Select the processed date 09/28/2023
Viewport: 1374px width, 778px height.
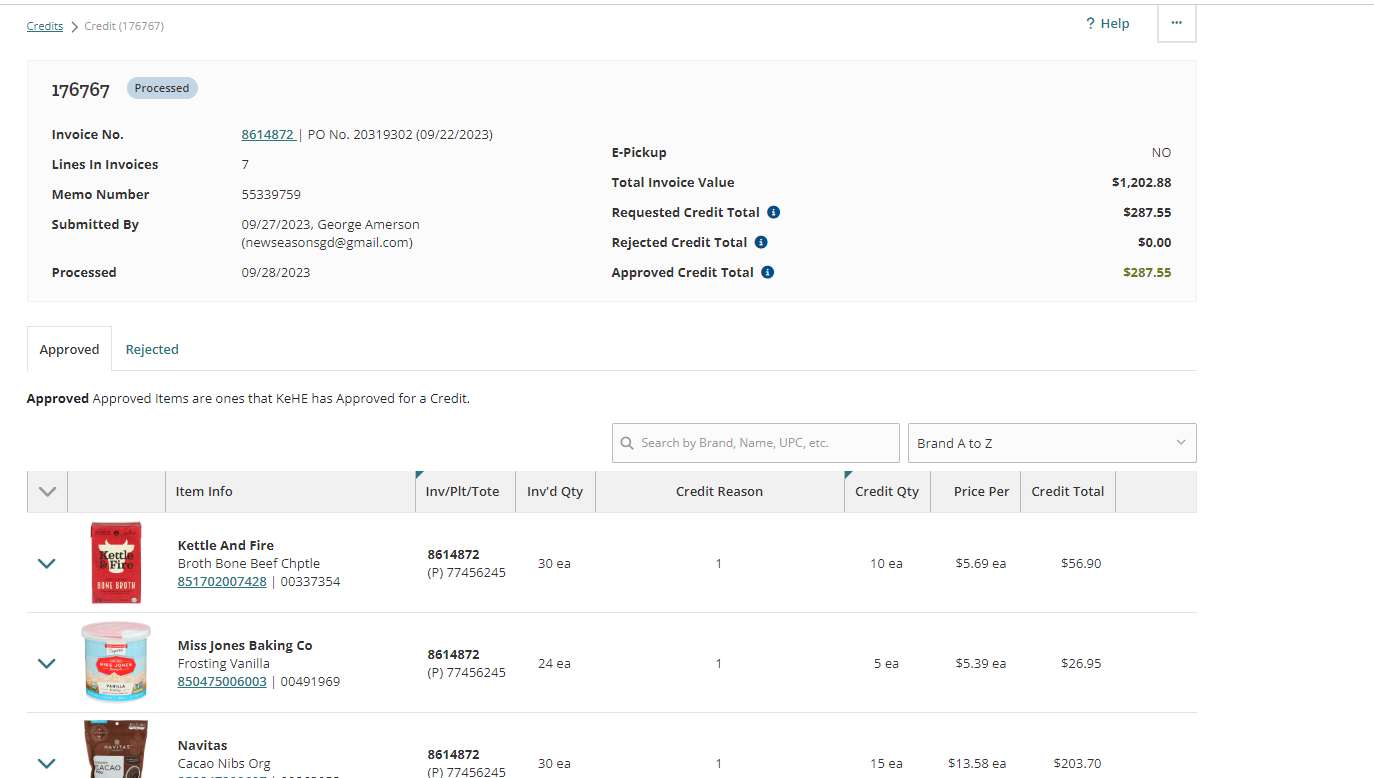276,272
